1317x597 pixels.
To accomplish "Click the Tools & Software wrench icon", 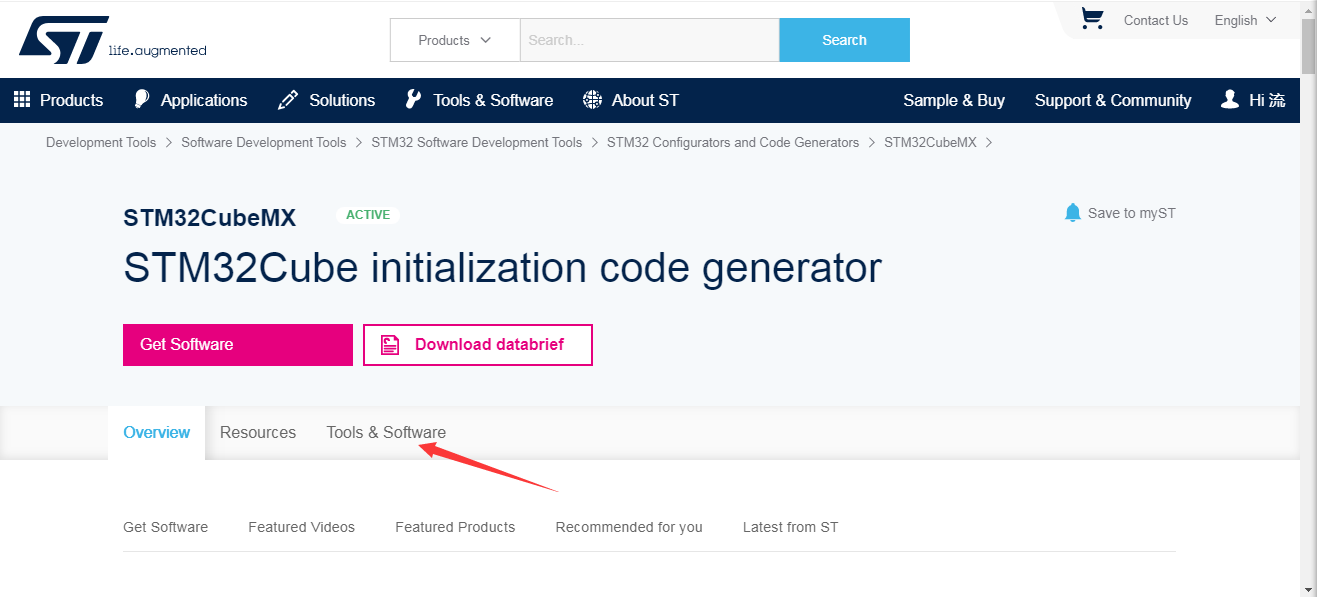I will pyautogui.click(x=413, y=100).
